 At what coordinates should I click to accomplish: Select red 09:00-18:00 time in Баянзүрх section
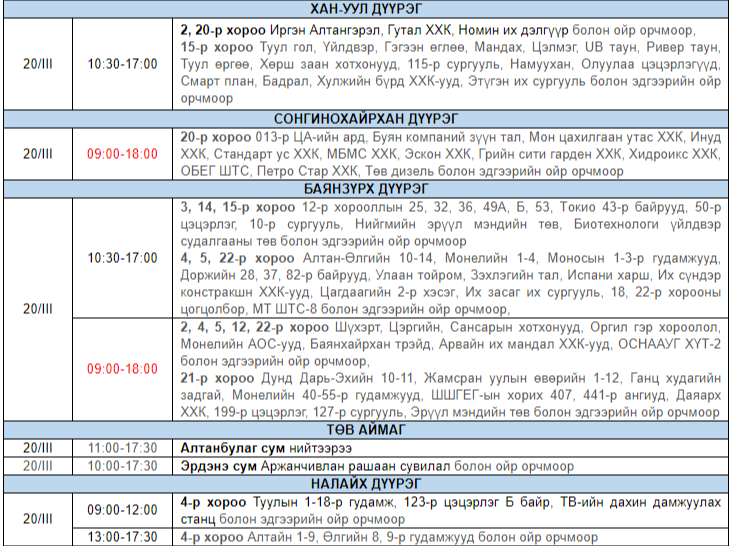122,369
